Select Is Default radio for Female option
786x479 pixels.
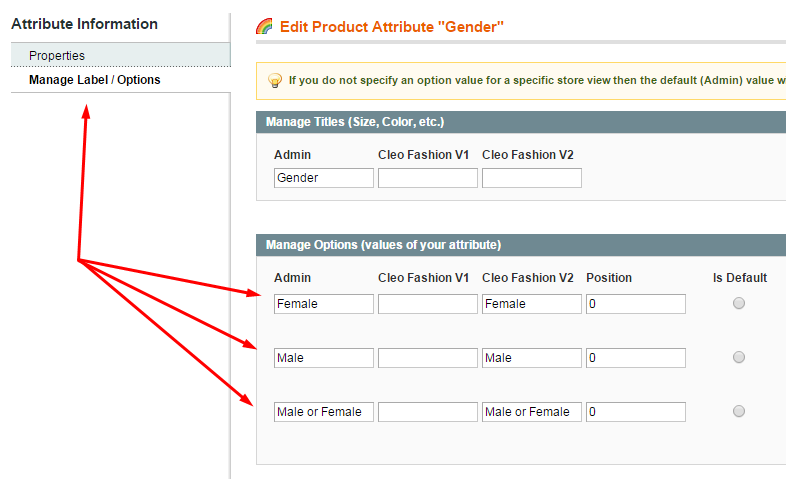[x=739, y=304]
